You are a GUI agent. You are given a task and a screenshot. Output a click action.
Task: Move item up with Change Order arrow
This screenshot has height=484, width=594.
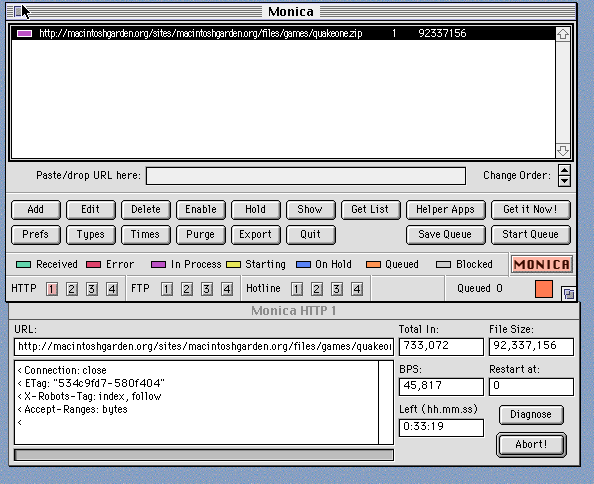[564, 170]
